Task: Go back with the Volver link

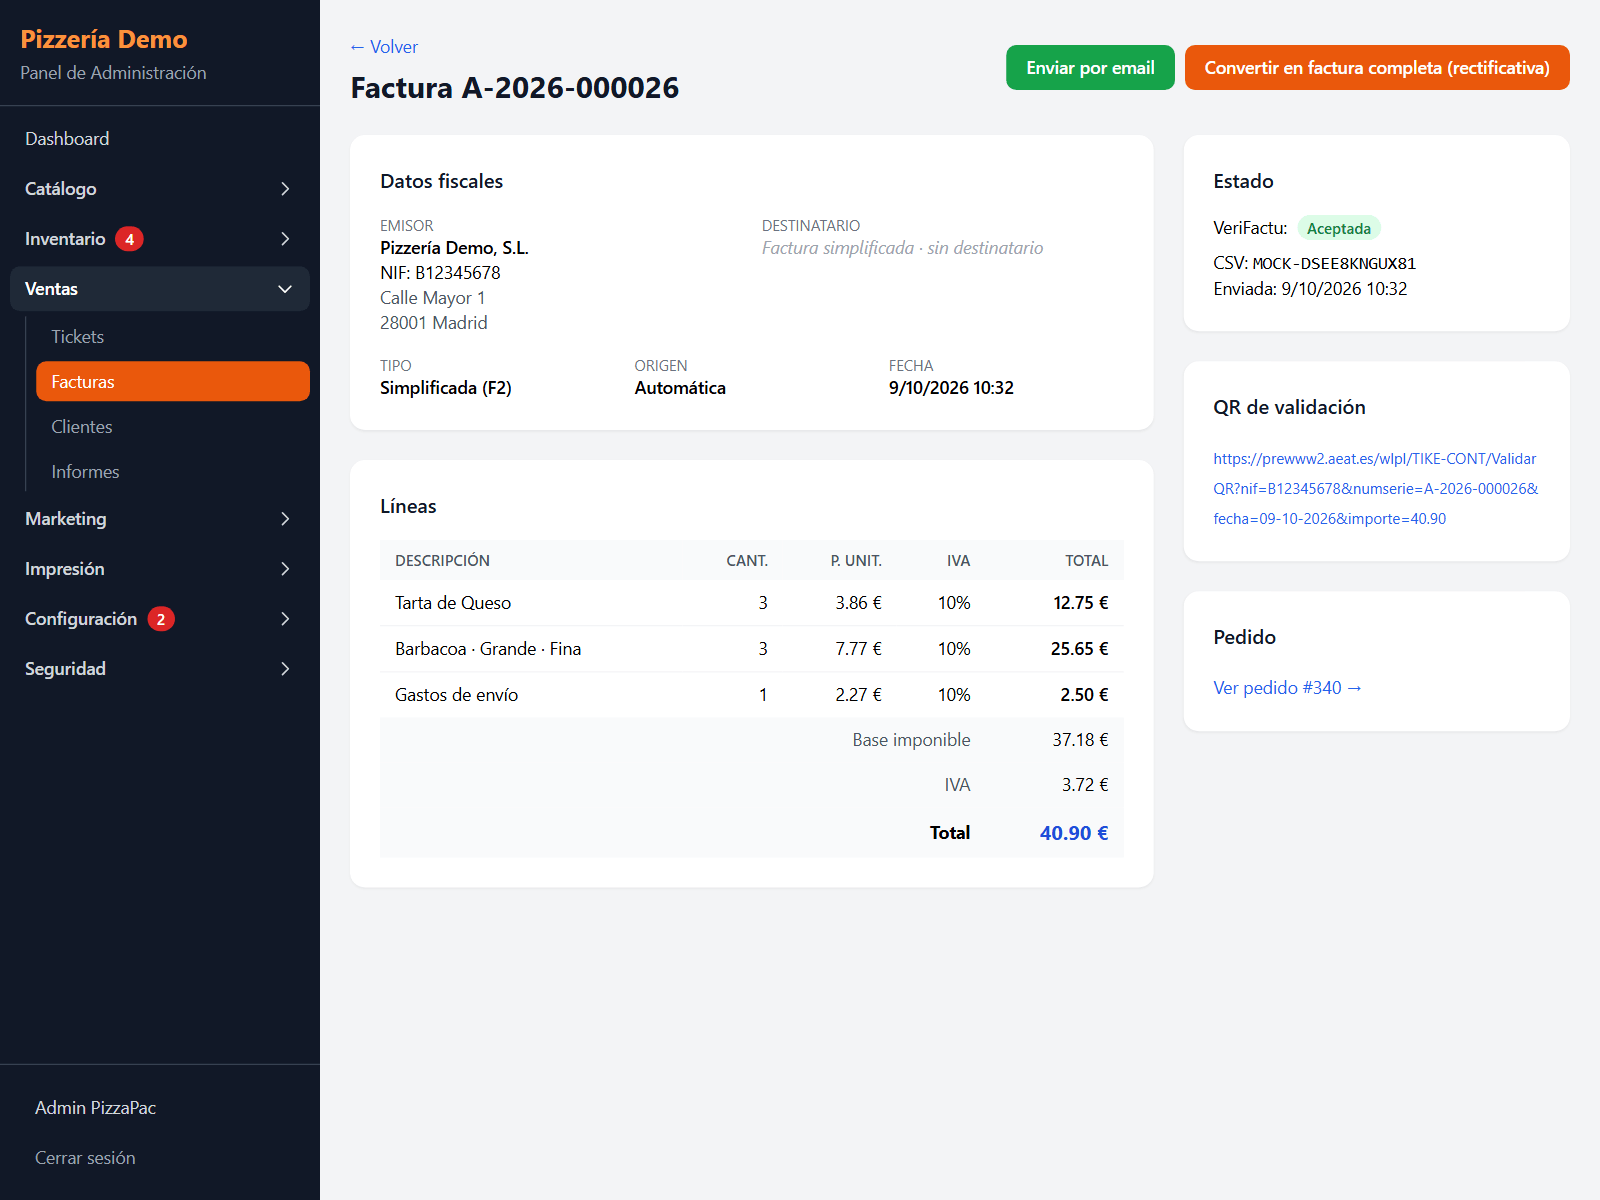Action: click(384, 47)
